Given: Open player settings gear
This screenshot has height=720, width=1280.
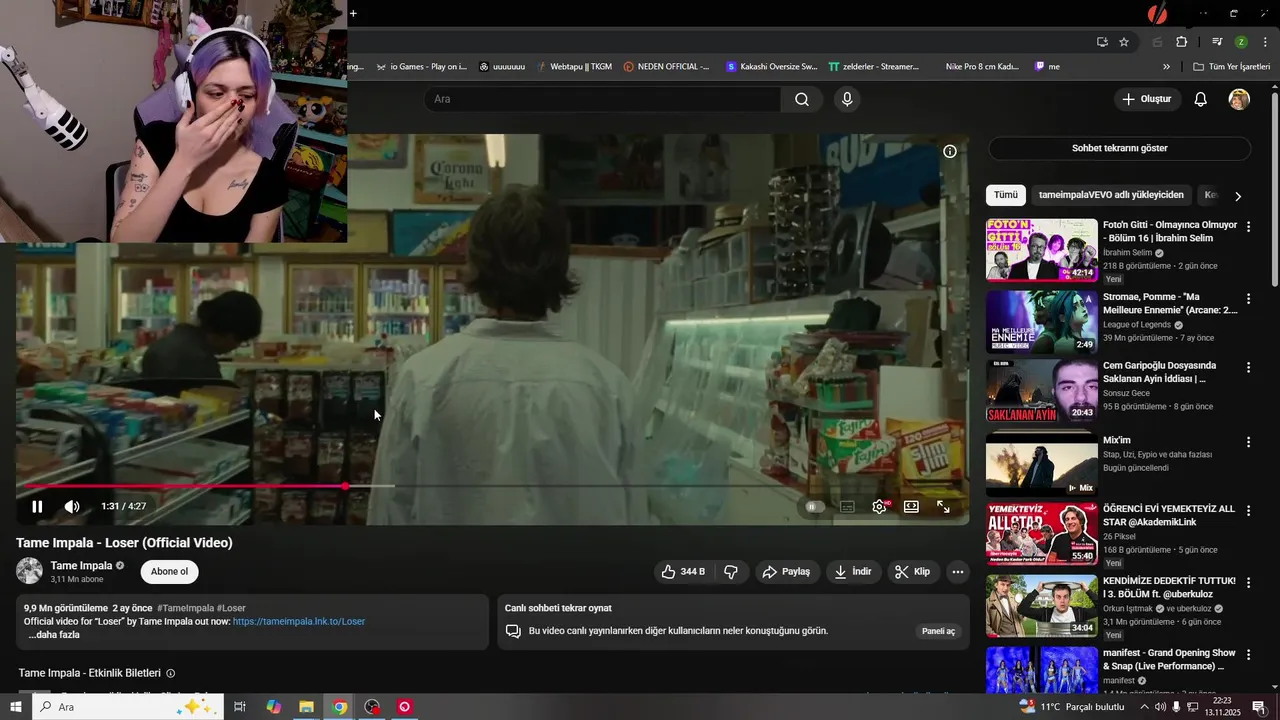Looking at the screenshot, I should pyautogui.click(x=879, y=507).
